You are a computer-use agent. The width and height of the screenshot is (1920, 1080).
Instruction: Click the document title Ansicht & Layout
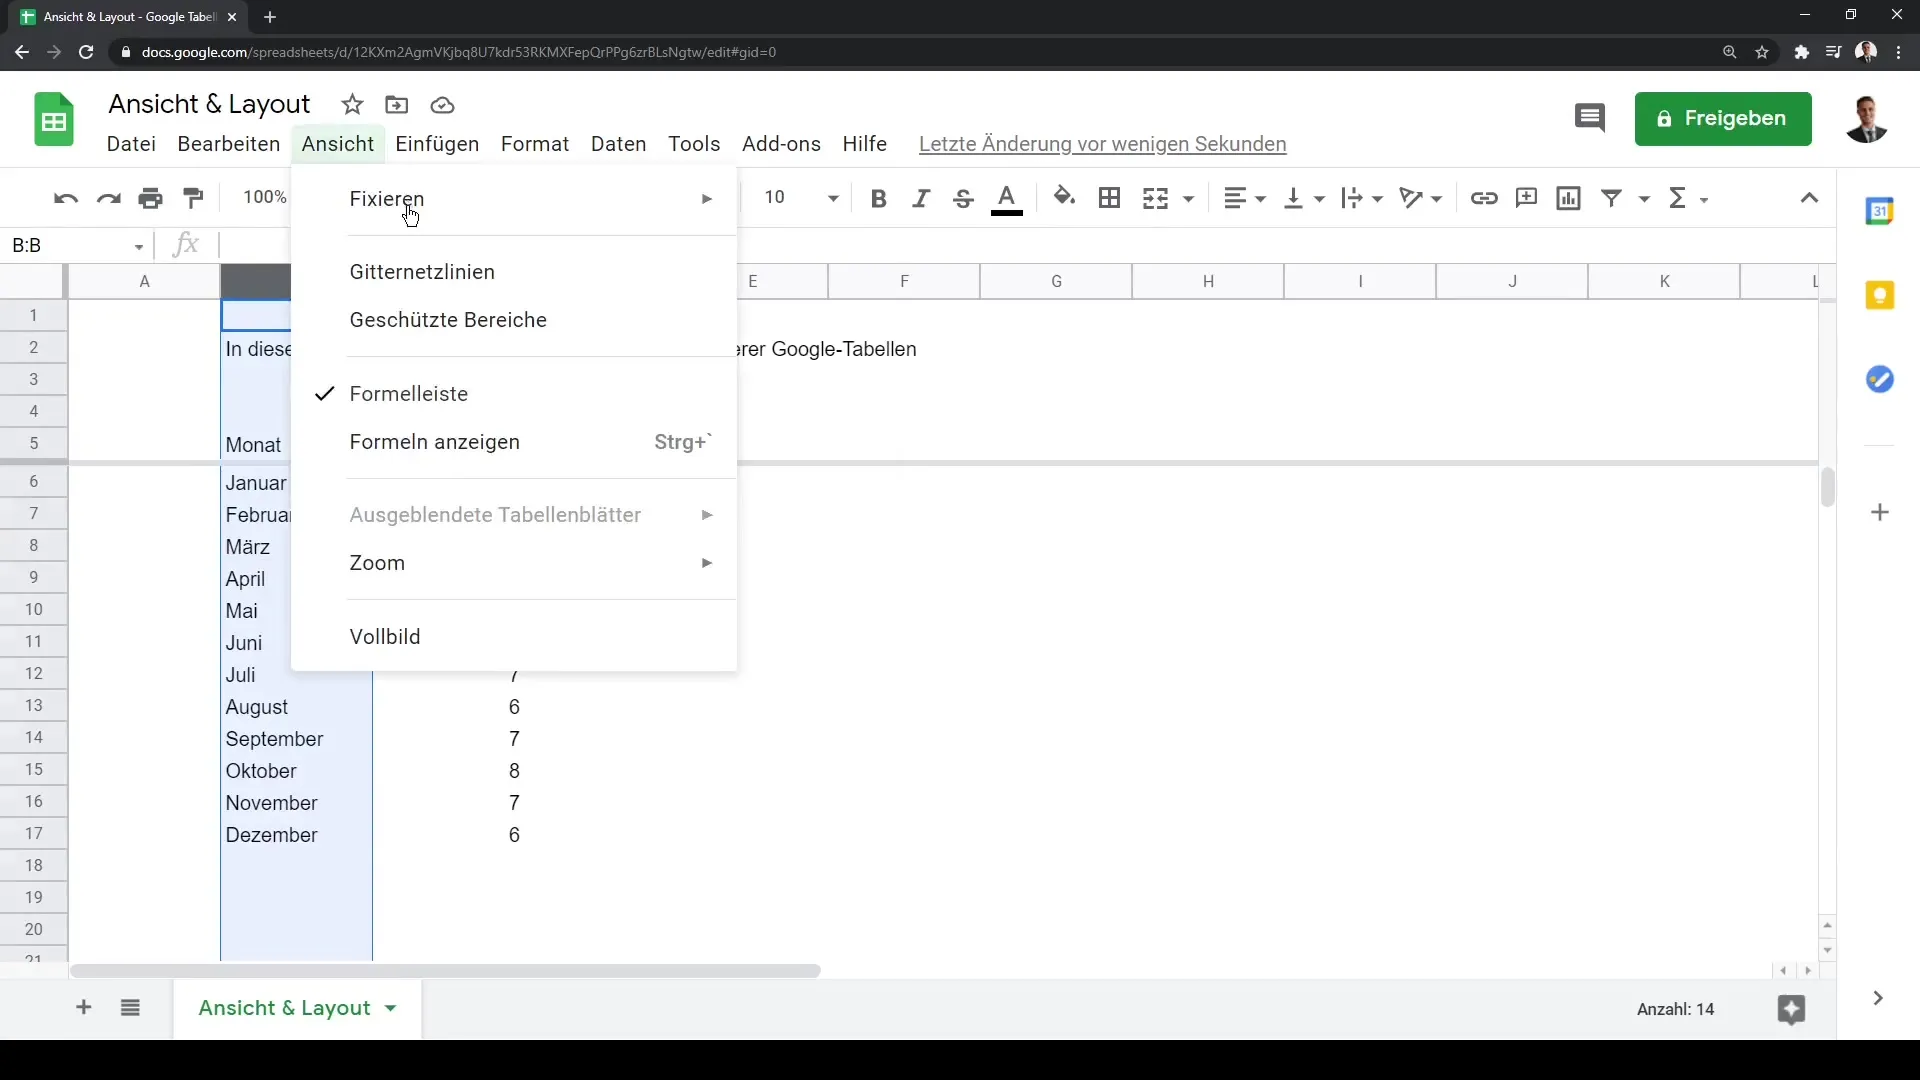pyautogui.click(x=209, y=104)
